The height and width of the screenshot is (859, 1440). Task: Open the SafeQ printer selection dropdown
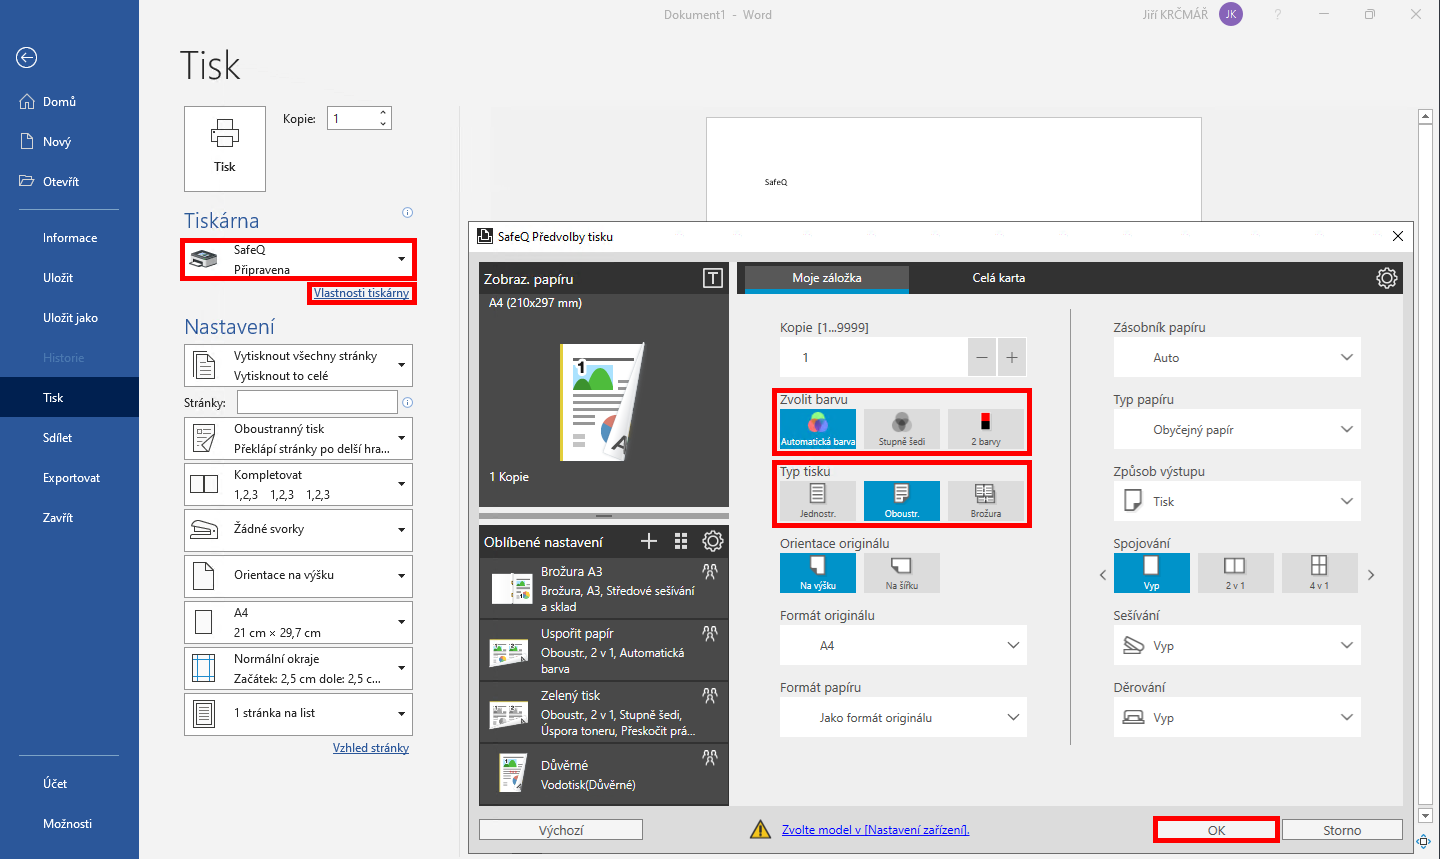(298, 260)
